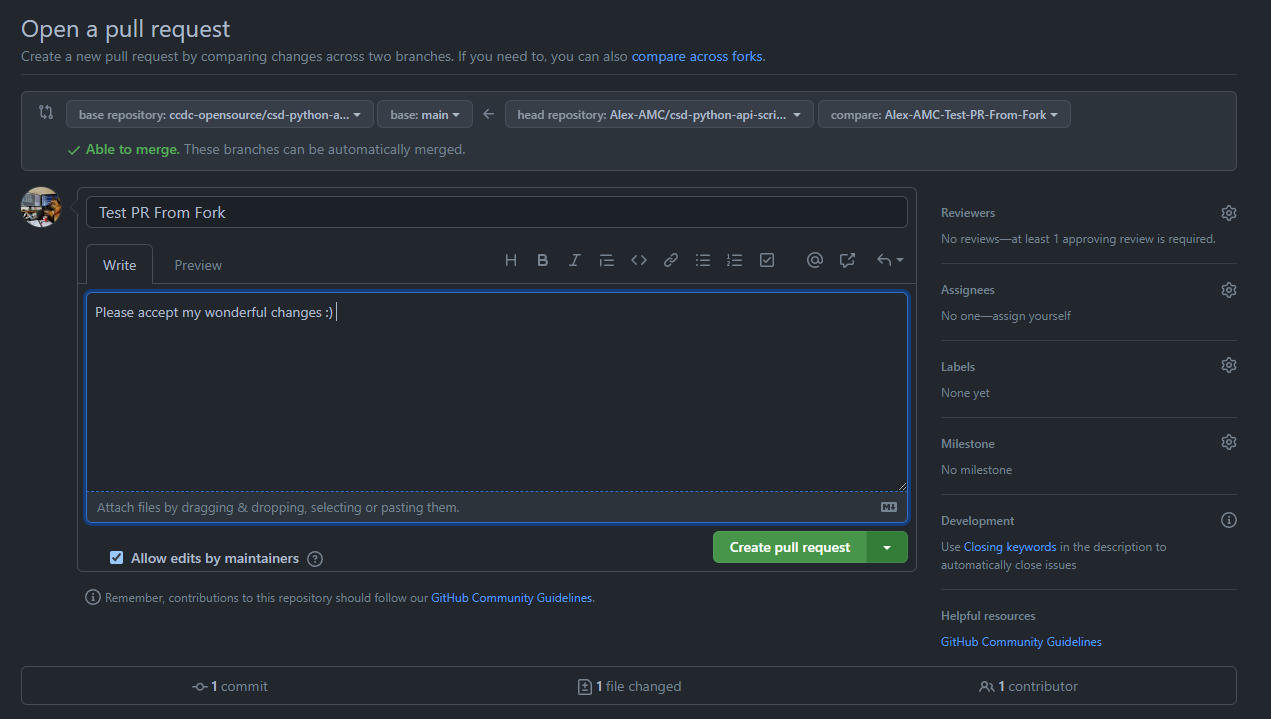Mention a user with the @ icon
This screenshot has width=1271, height=719.
click(x=815, y=260)
